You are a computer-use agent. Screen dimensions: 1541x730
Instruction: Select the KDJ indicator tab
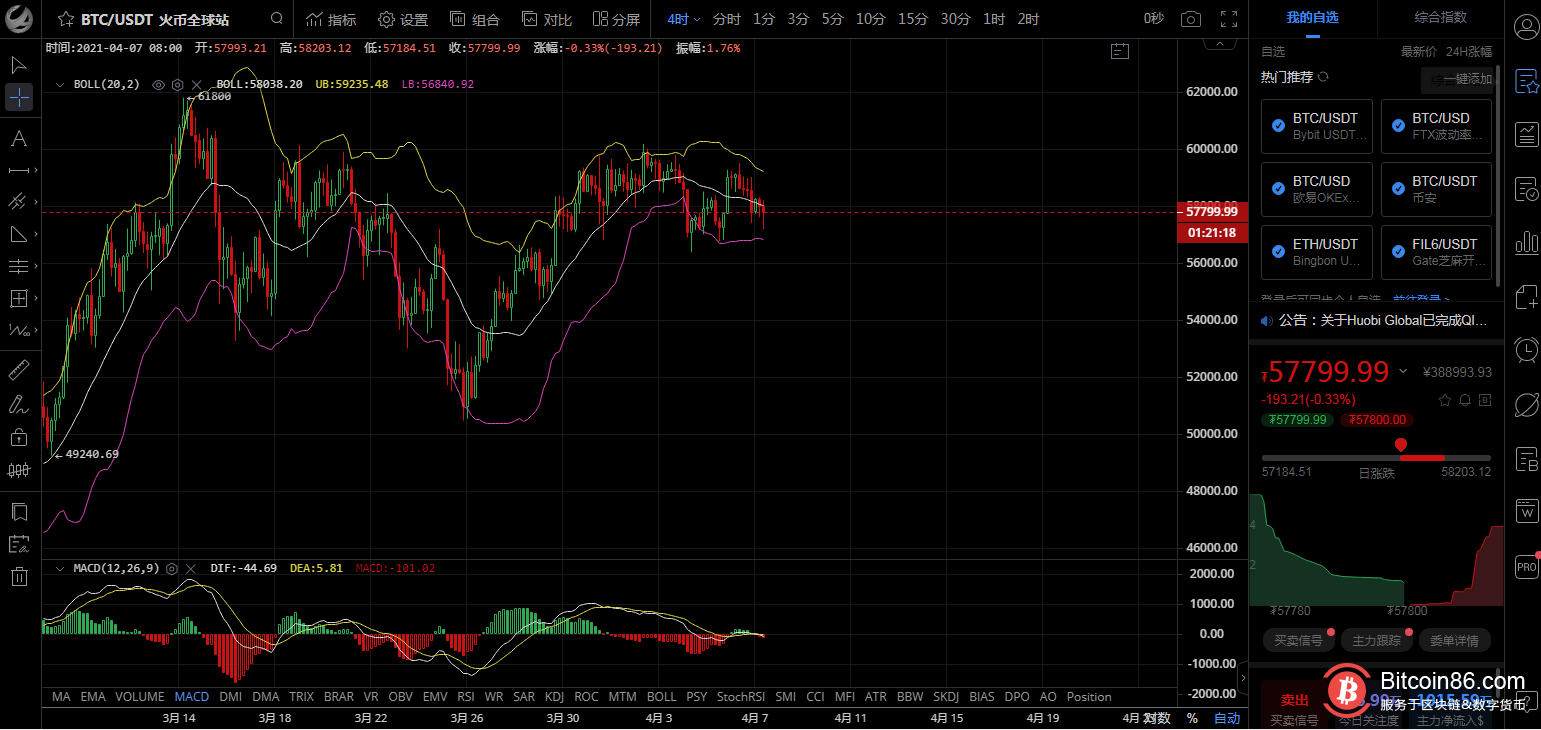(x=554, y=697)
